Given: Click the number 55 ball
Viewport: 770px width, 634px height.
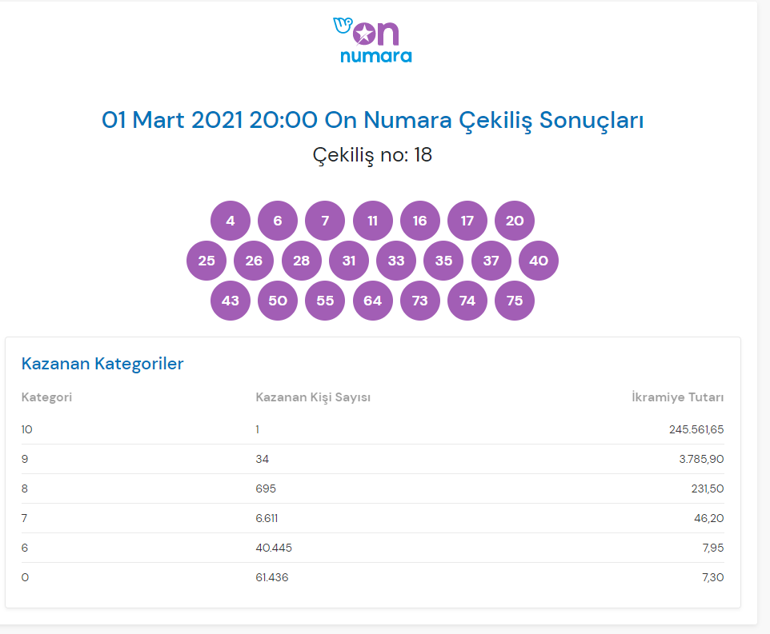Looking at the screenshot, I should 325,301.
